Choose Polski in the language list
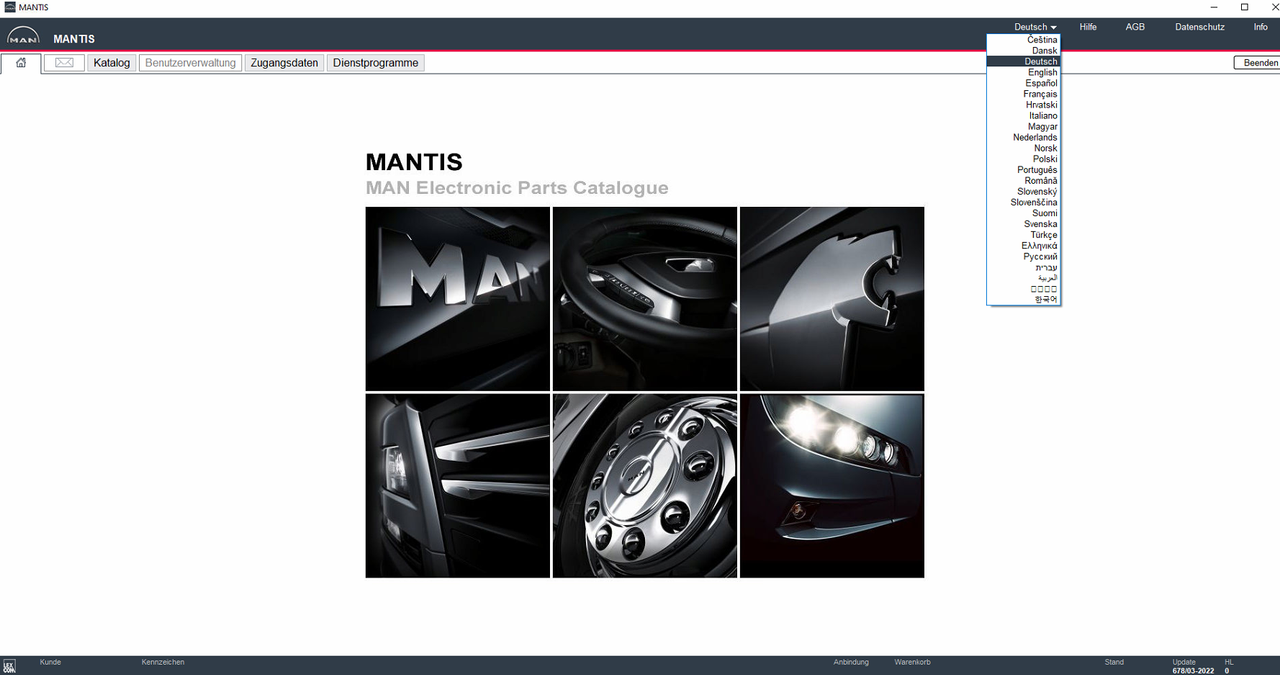1280x675 pixels. (x=1024, y=159)
